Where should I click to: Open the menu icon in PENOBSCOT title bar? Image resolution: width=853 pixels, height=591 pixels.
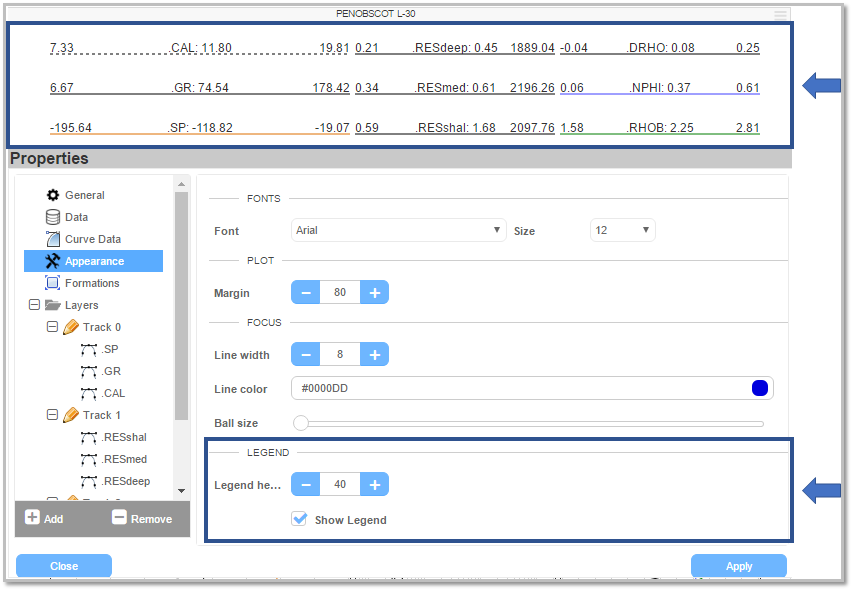click(780, 14)
